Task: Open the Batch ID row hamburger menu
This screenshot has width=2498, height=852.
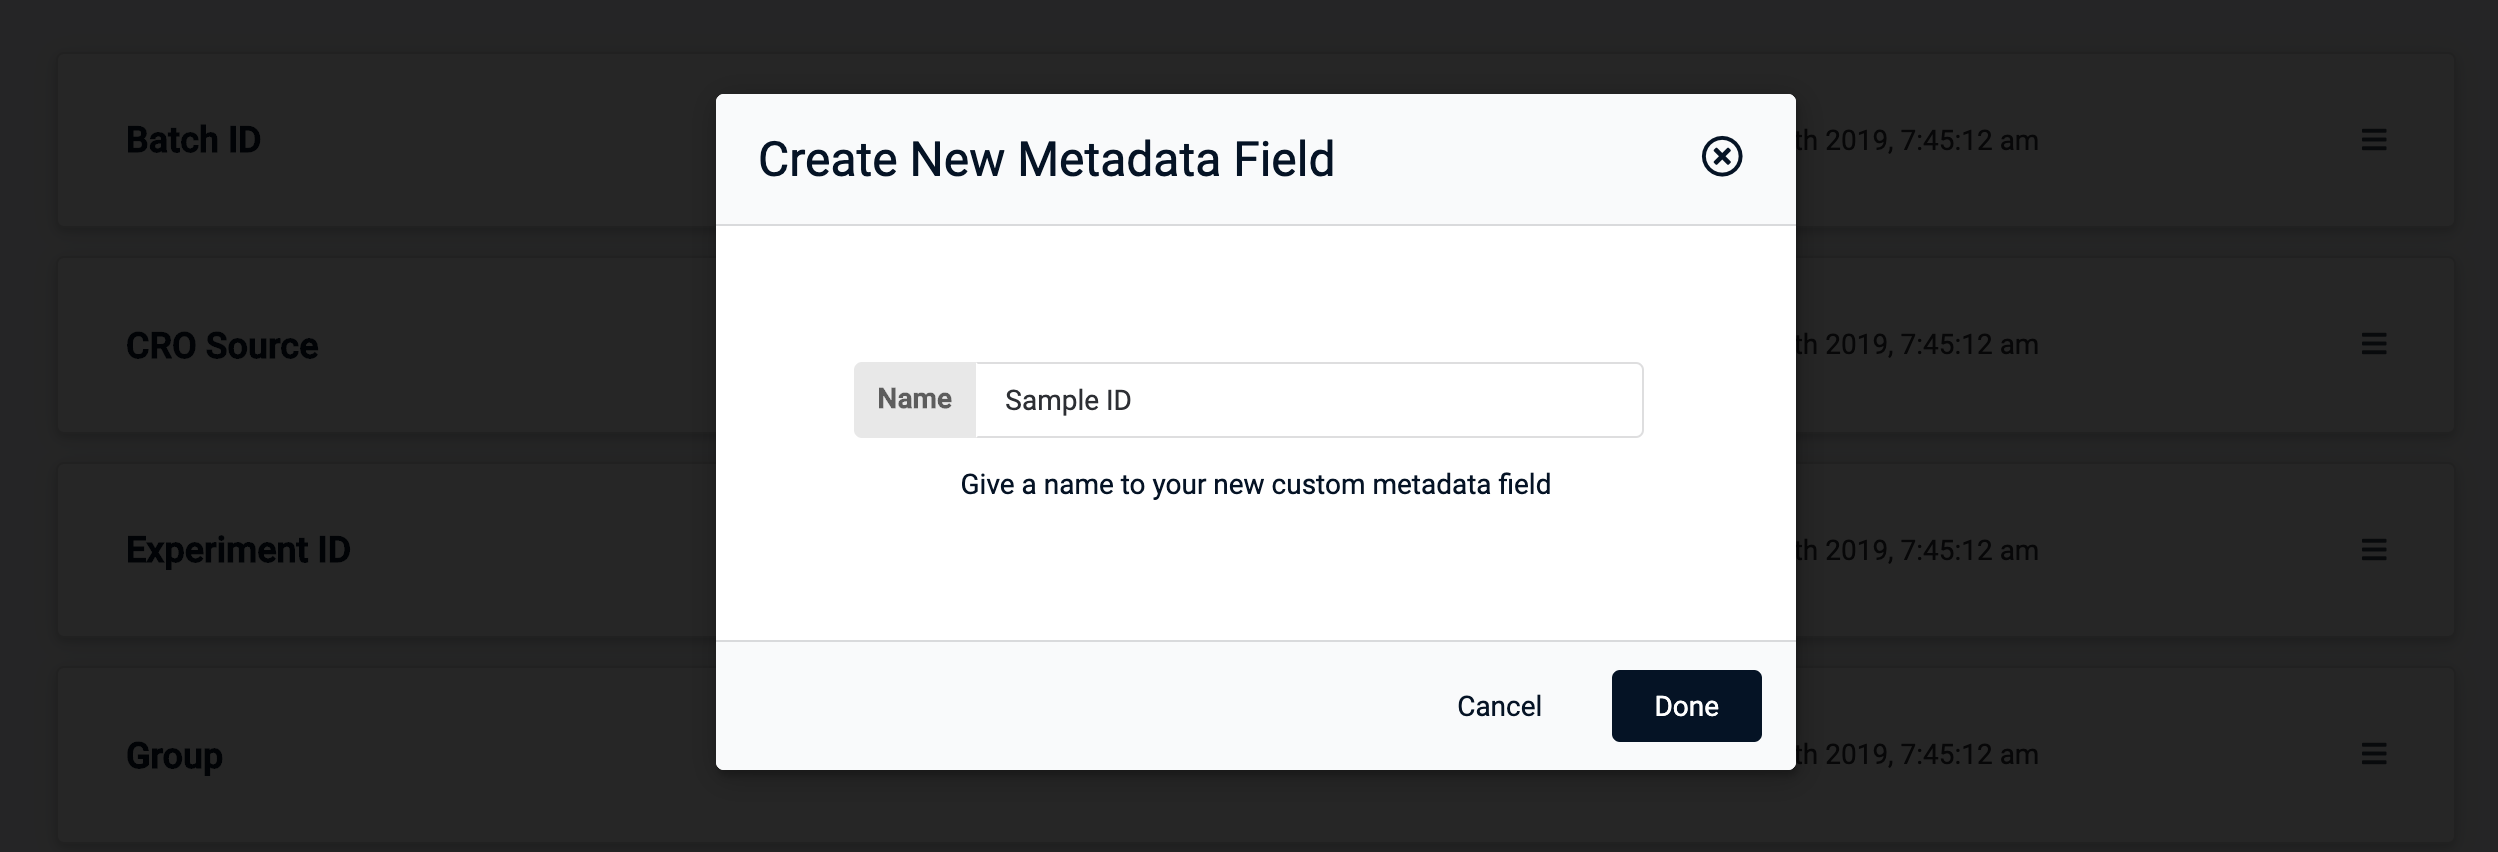Action: coord(2374,140)
